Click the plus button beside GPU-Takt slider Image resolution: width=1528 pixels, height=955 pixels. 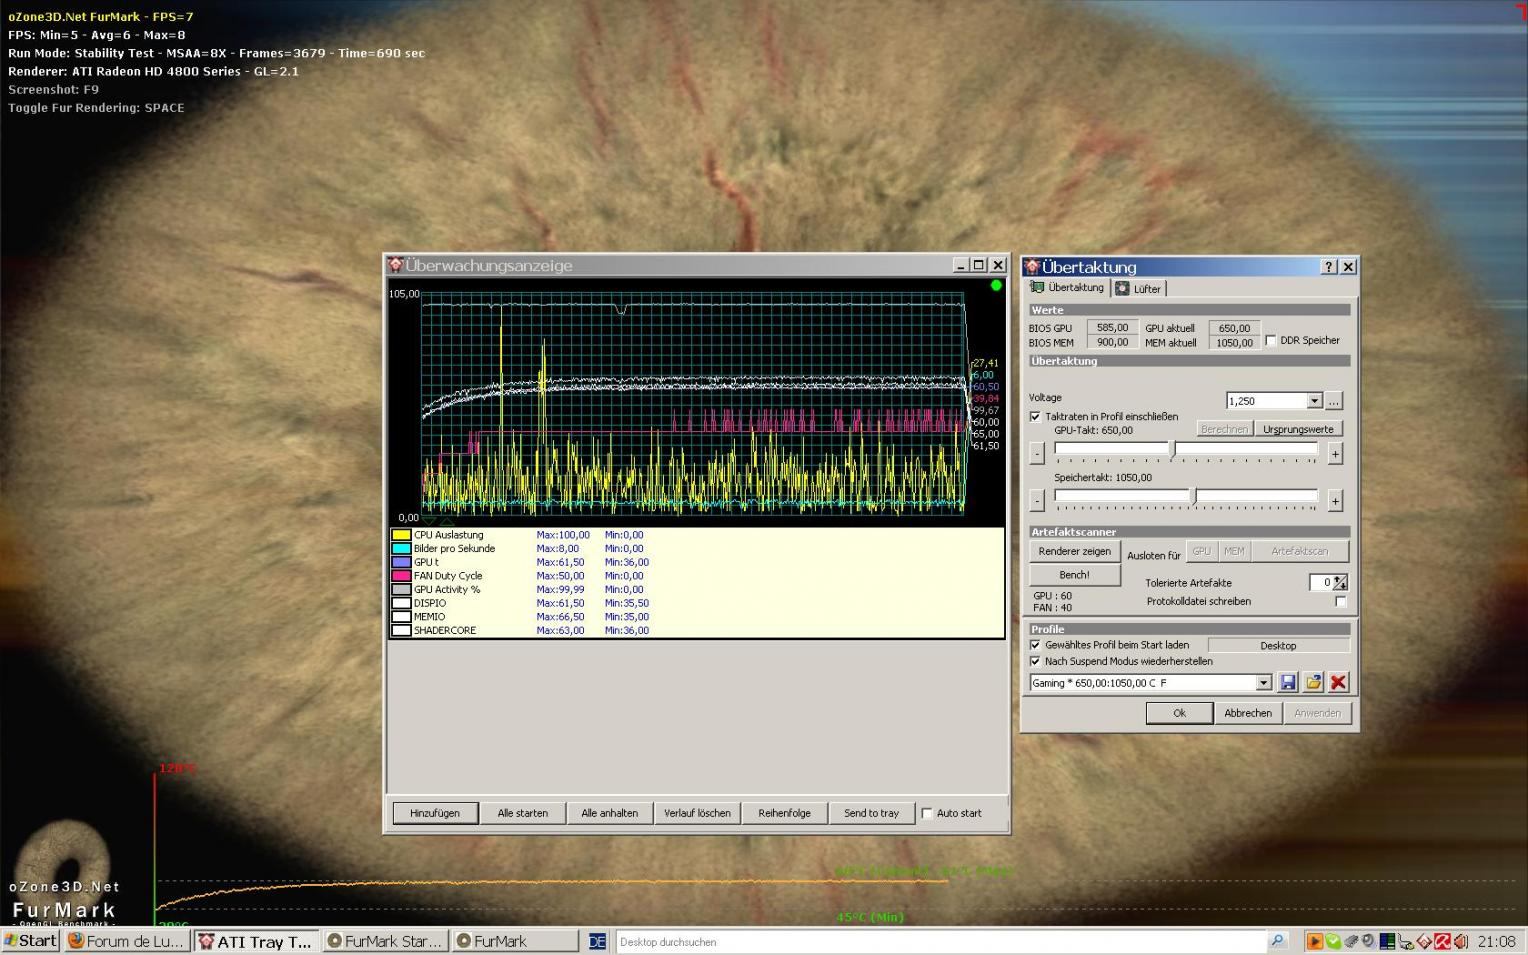(x=1334, y=453)
